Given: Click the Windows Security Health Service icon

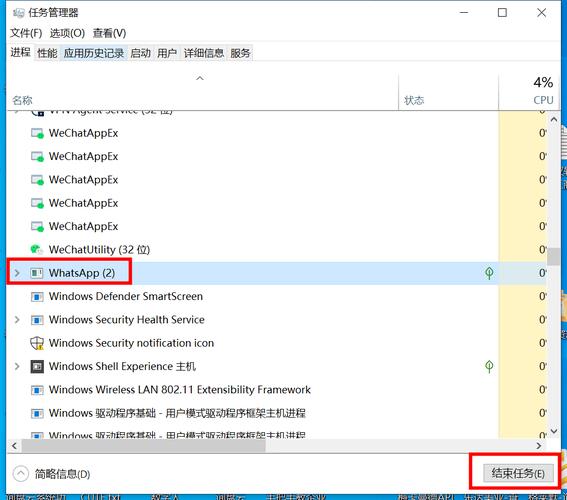Looking at the screenshot, I should (x=37, y=320).
